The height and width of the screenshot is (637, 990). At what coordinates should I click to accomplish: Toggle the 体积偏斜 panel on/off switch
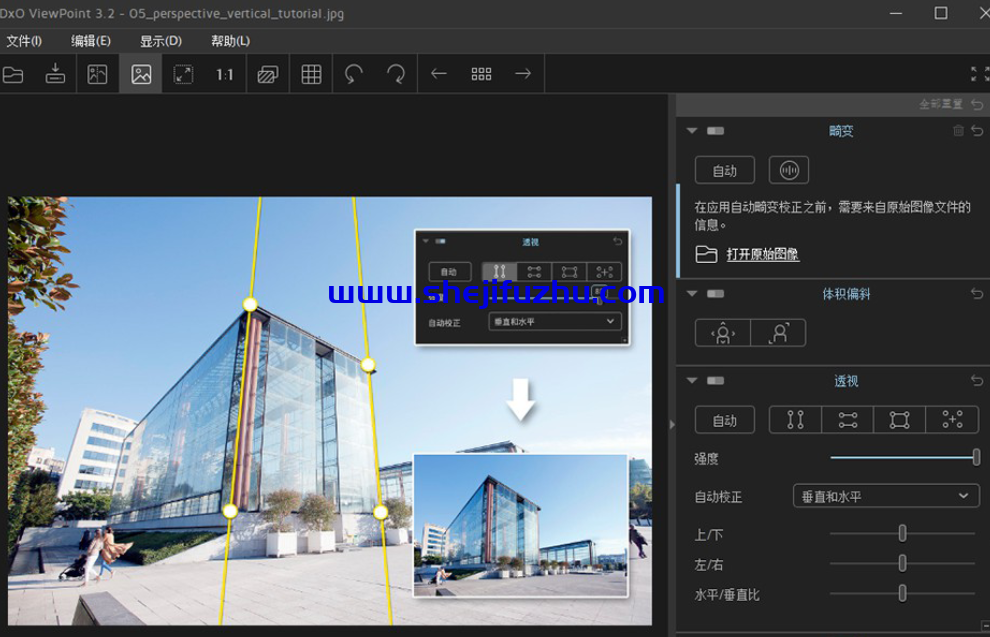(715, 294)
